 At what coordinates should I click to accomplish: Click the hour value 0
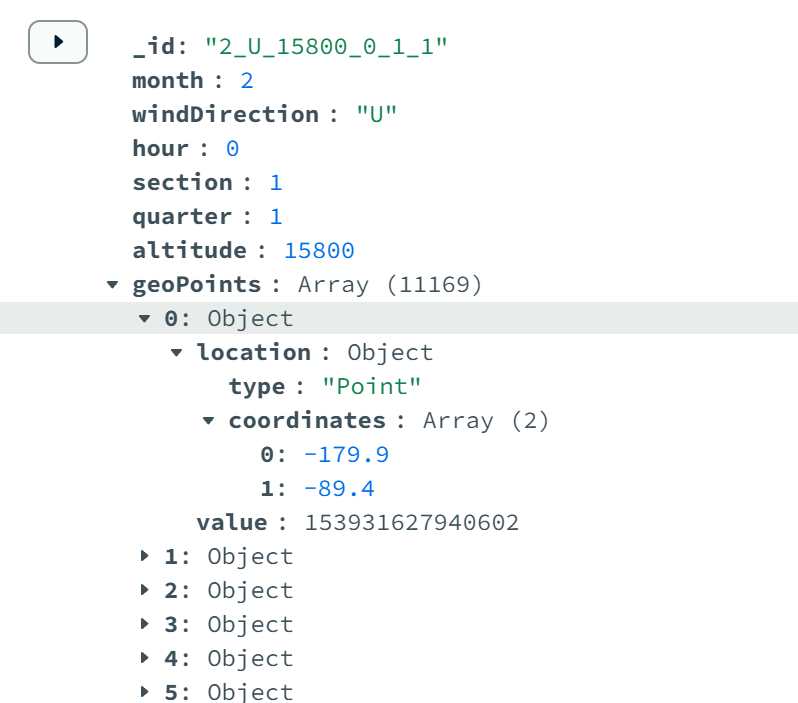click(232, 148)
